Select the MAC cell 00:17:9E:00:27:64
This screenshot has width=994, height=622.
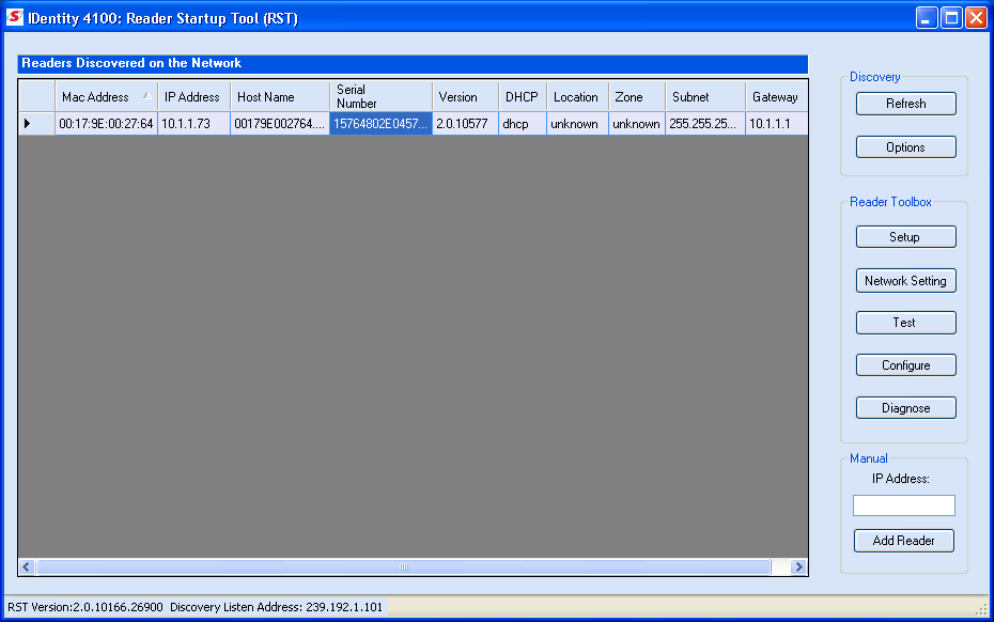click(106, 124)
